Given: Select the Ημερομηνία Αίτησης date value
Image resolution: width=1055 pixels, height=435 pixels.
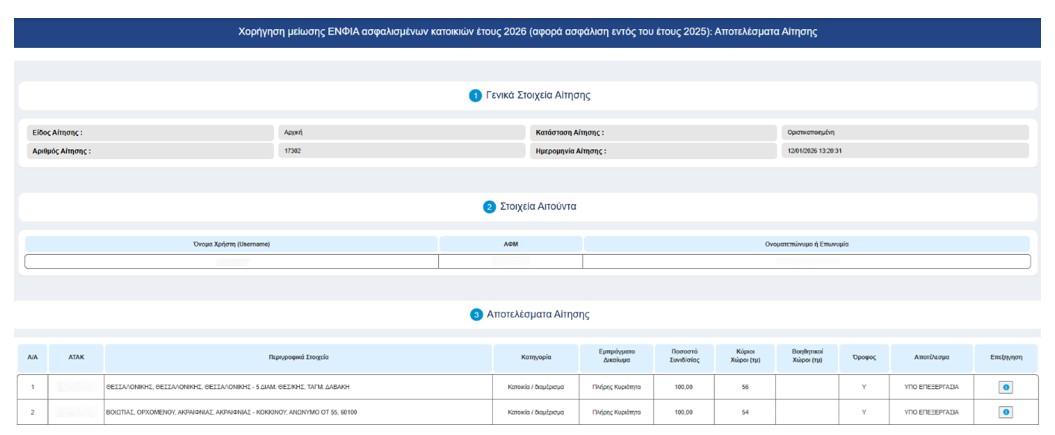Looking at the screenshot, I should (904, 150).
